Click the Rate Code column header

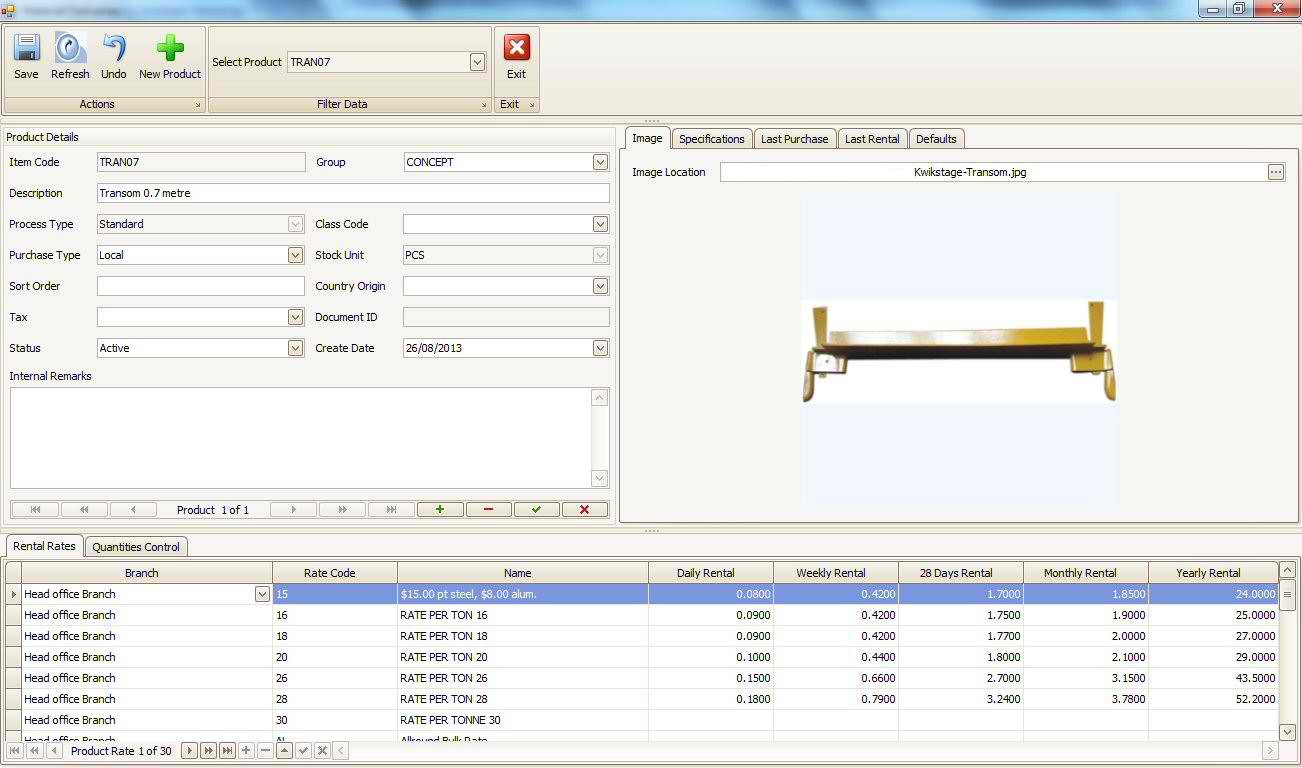[x=335, y=573]
